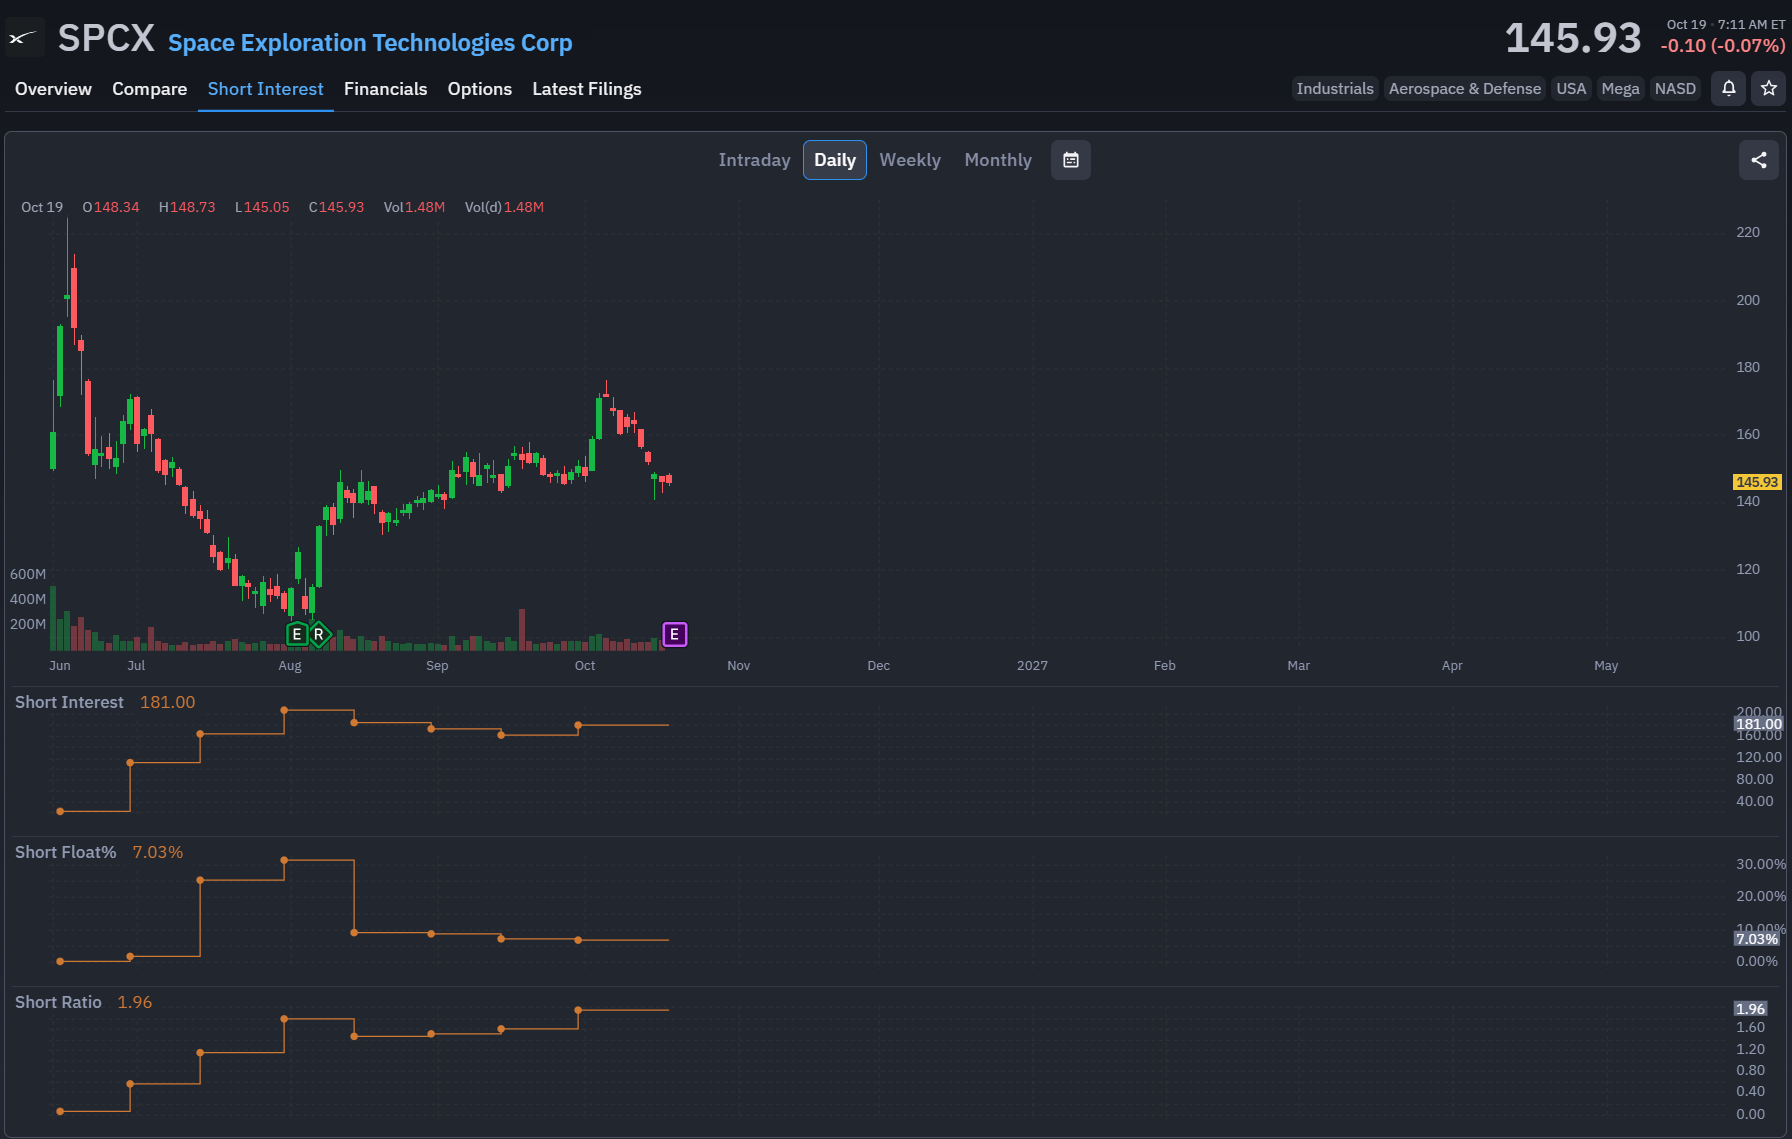Click the Nov label on time axis
The width and height of the screenshot is (1792, 1139).
tap(738, 665)
